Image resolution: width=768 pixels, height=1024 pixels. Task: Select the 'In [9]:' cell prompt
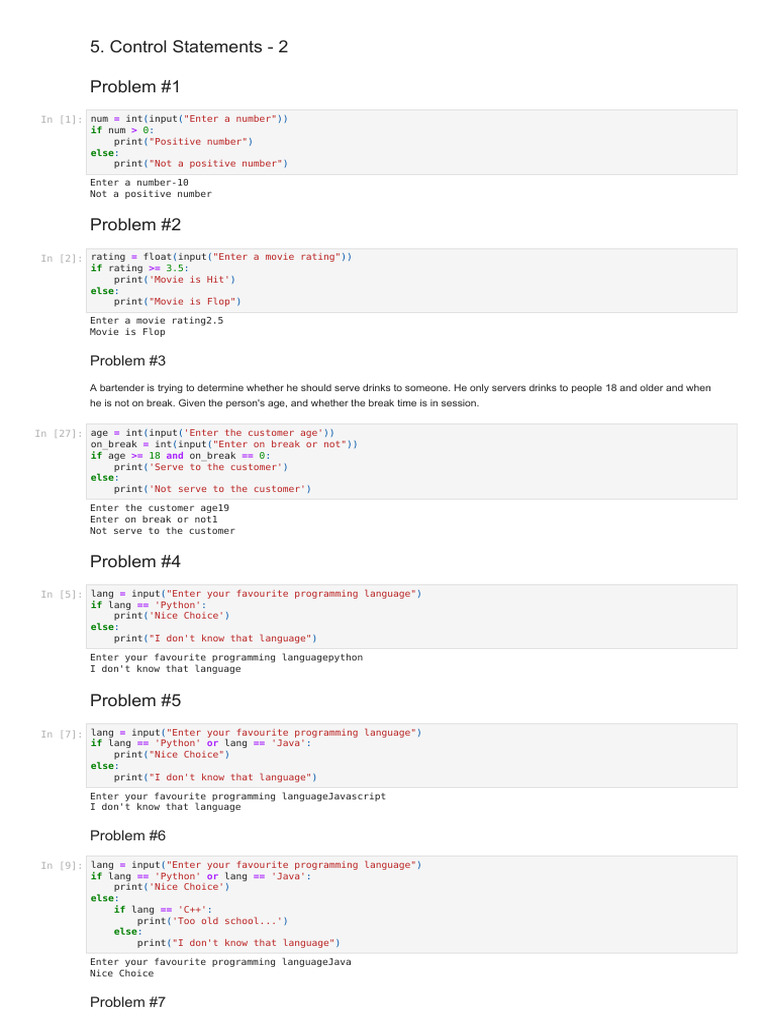(x=61, y=866)
